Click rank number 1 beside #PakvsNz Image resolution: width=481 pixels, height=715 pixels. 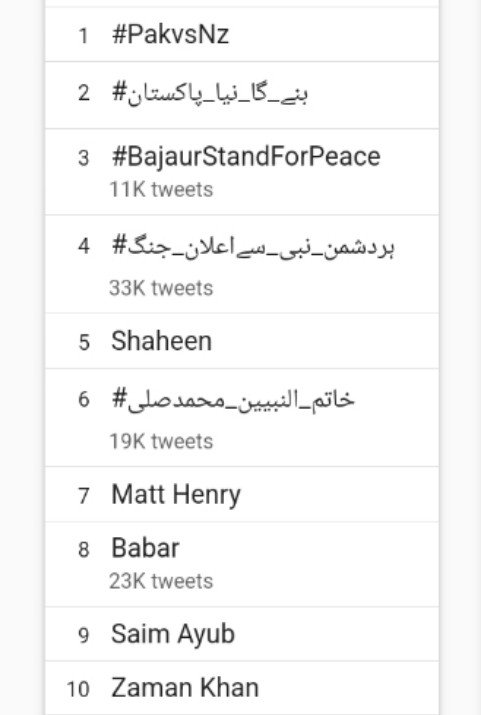[83, 35]
